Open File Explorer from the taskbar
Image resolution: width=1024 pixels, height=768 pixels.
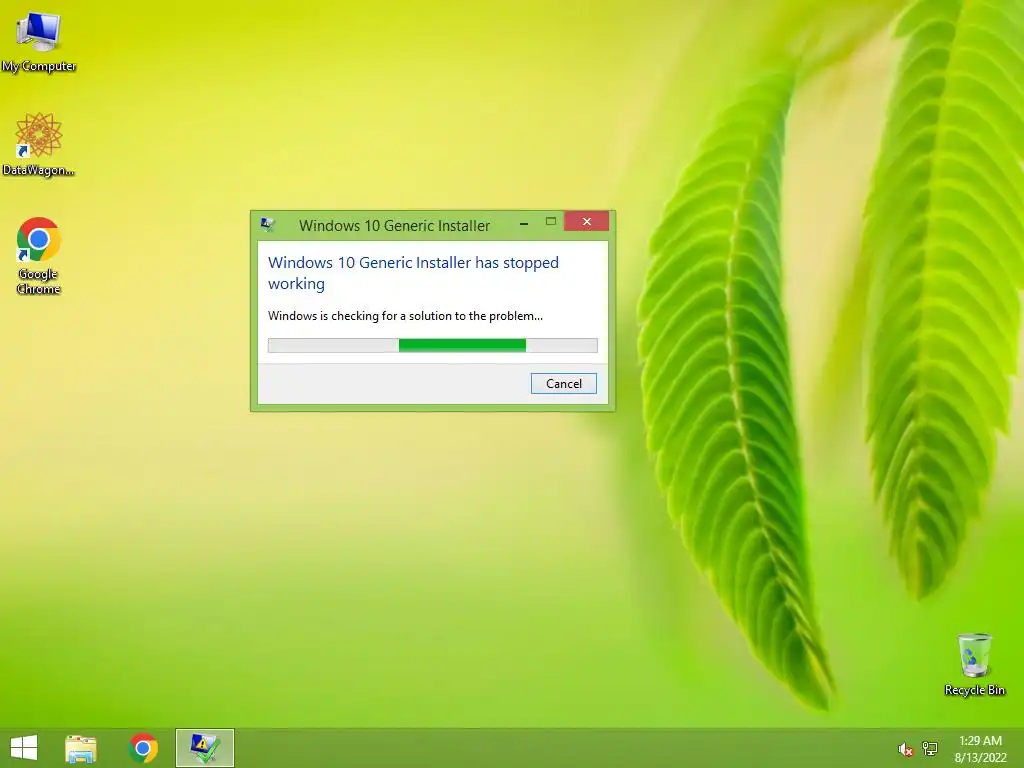pos(81,748)
